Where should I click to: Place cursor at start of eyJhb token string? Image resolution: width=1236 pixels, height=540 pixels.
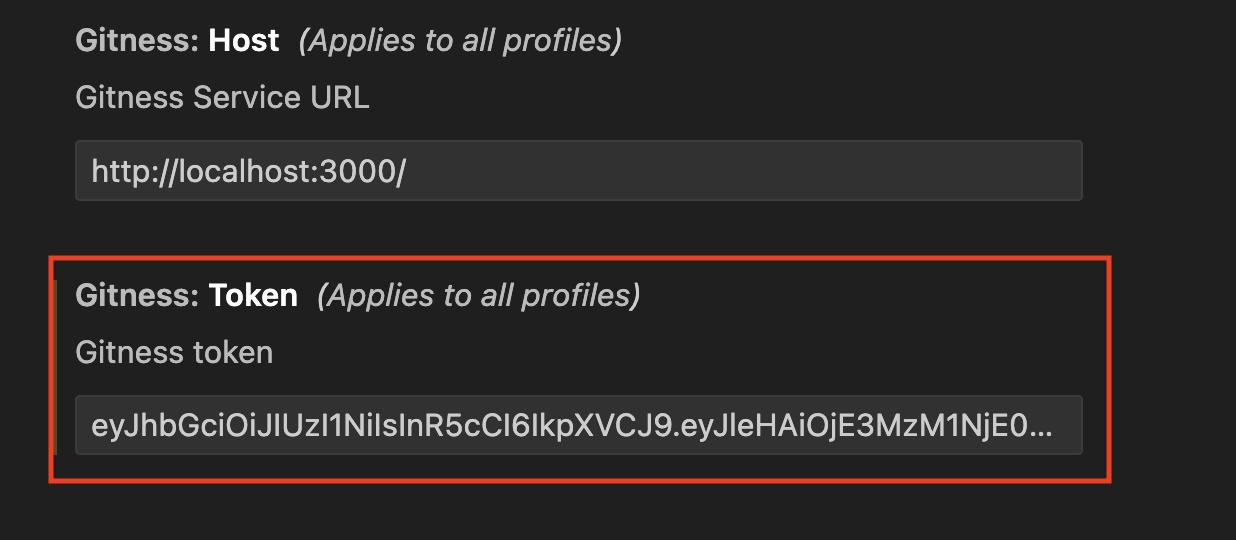(x=92, y=425)
